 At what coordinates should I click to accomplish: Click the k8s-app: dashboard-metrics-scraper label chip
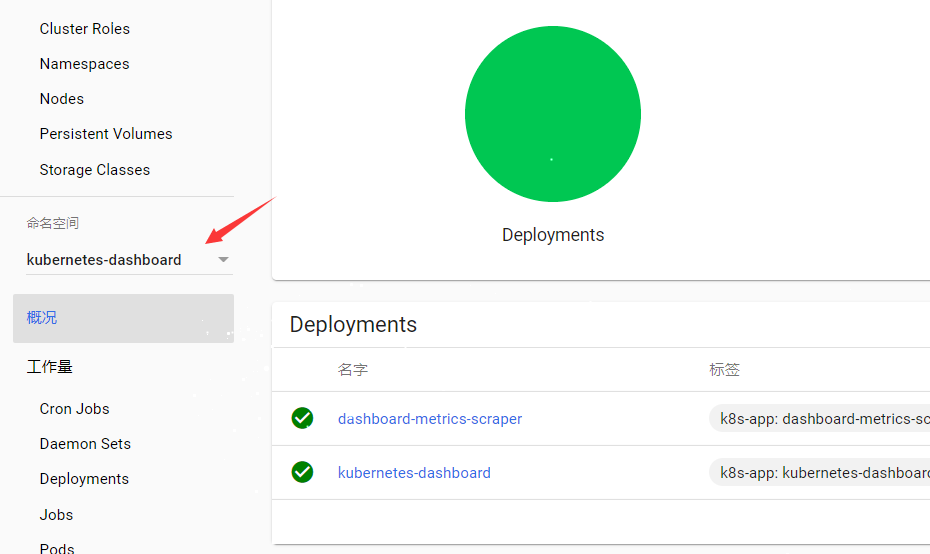(x=820, y=419)
